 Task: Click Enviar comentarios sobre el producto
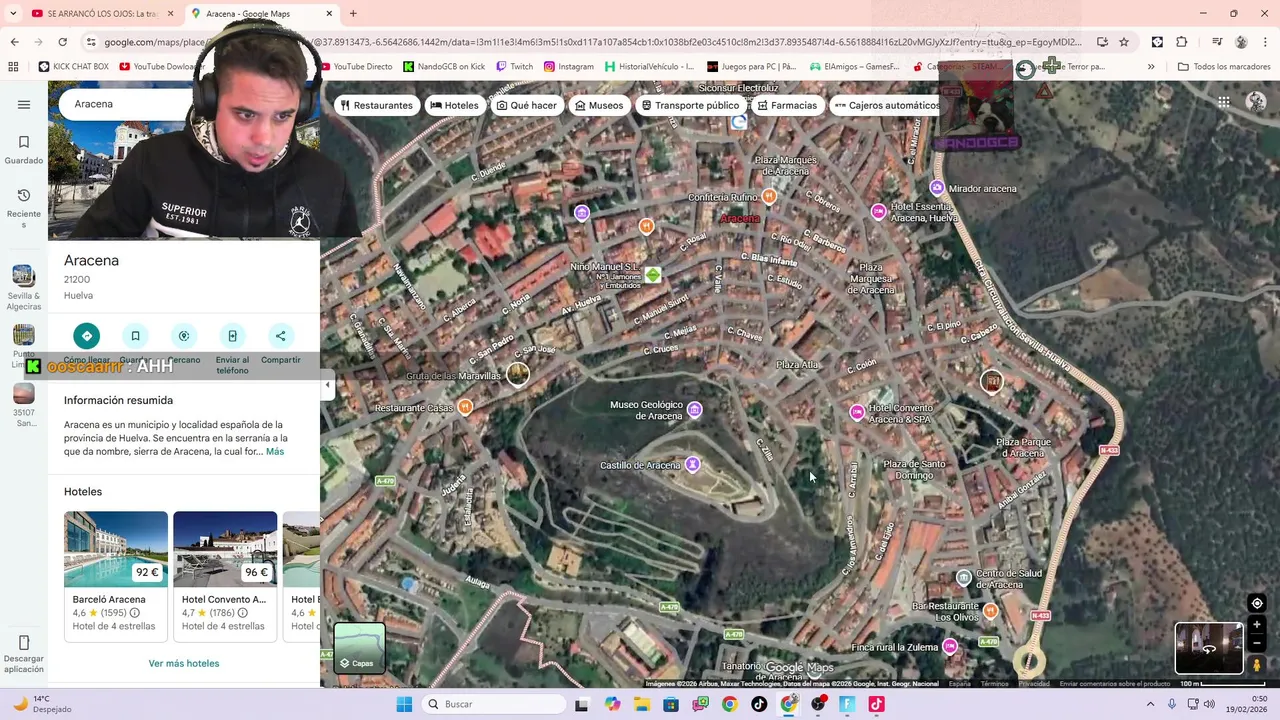[x=1114, y=684]
